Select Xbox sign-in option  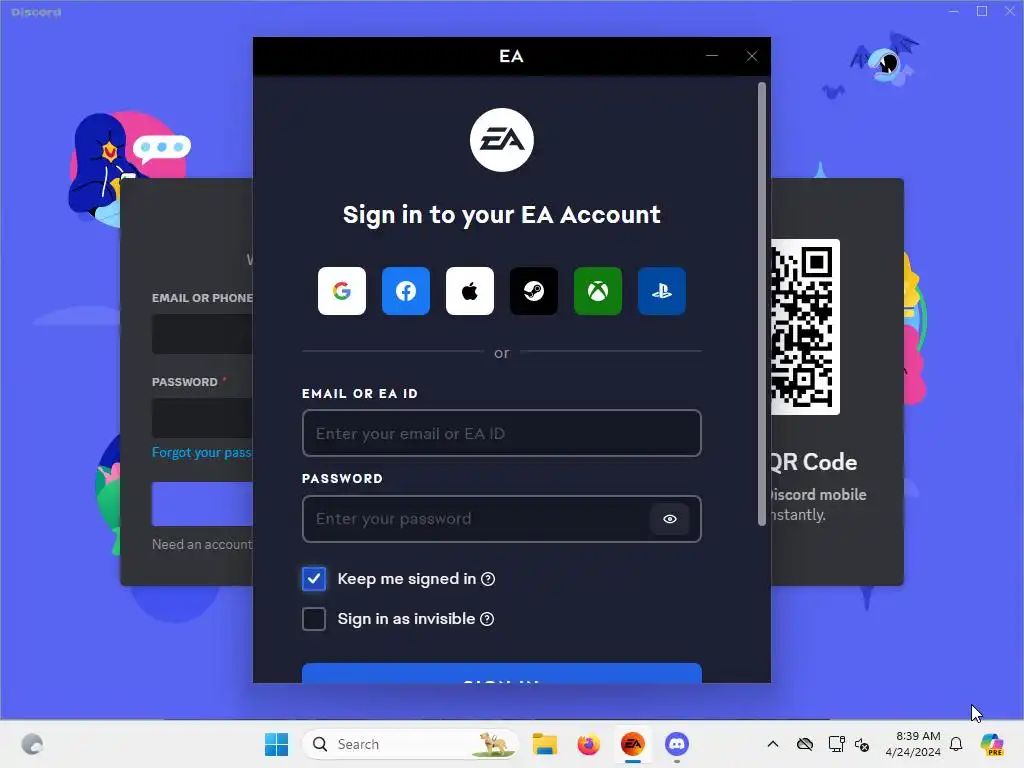[x=598, y=291]
